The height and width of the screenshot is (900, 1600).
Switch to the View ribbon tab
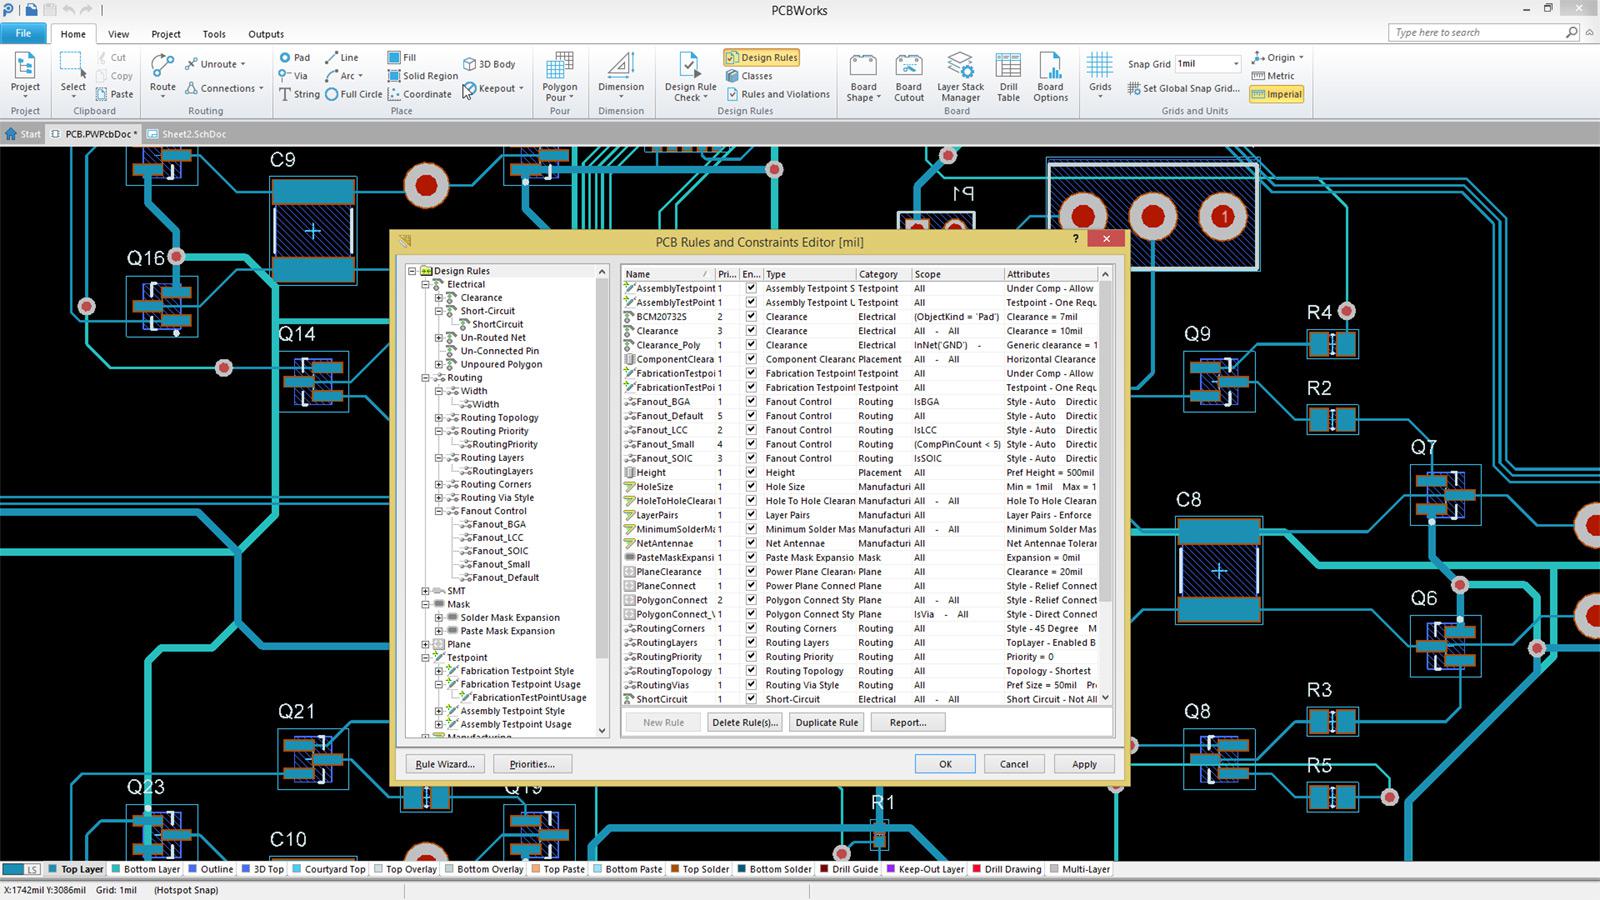tap(118, 33)
